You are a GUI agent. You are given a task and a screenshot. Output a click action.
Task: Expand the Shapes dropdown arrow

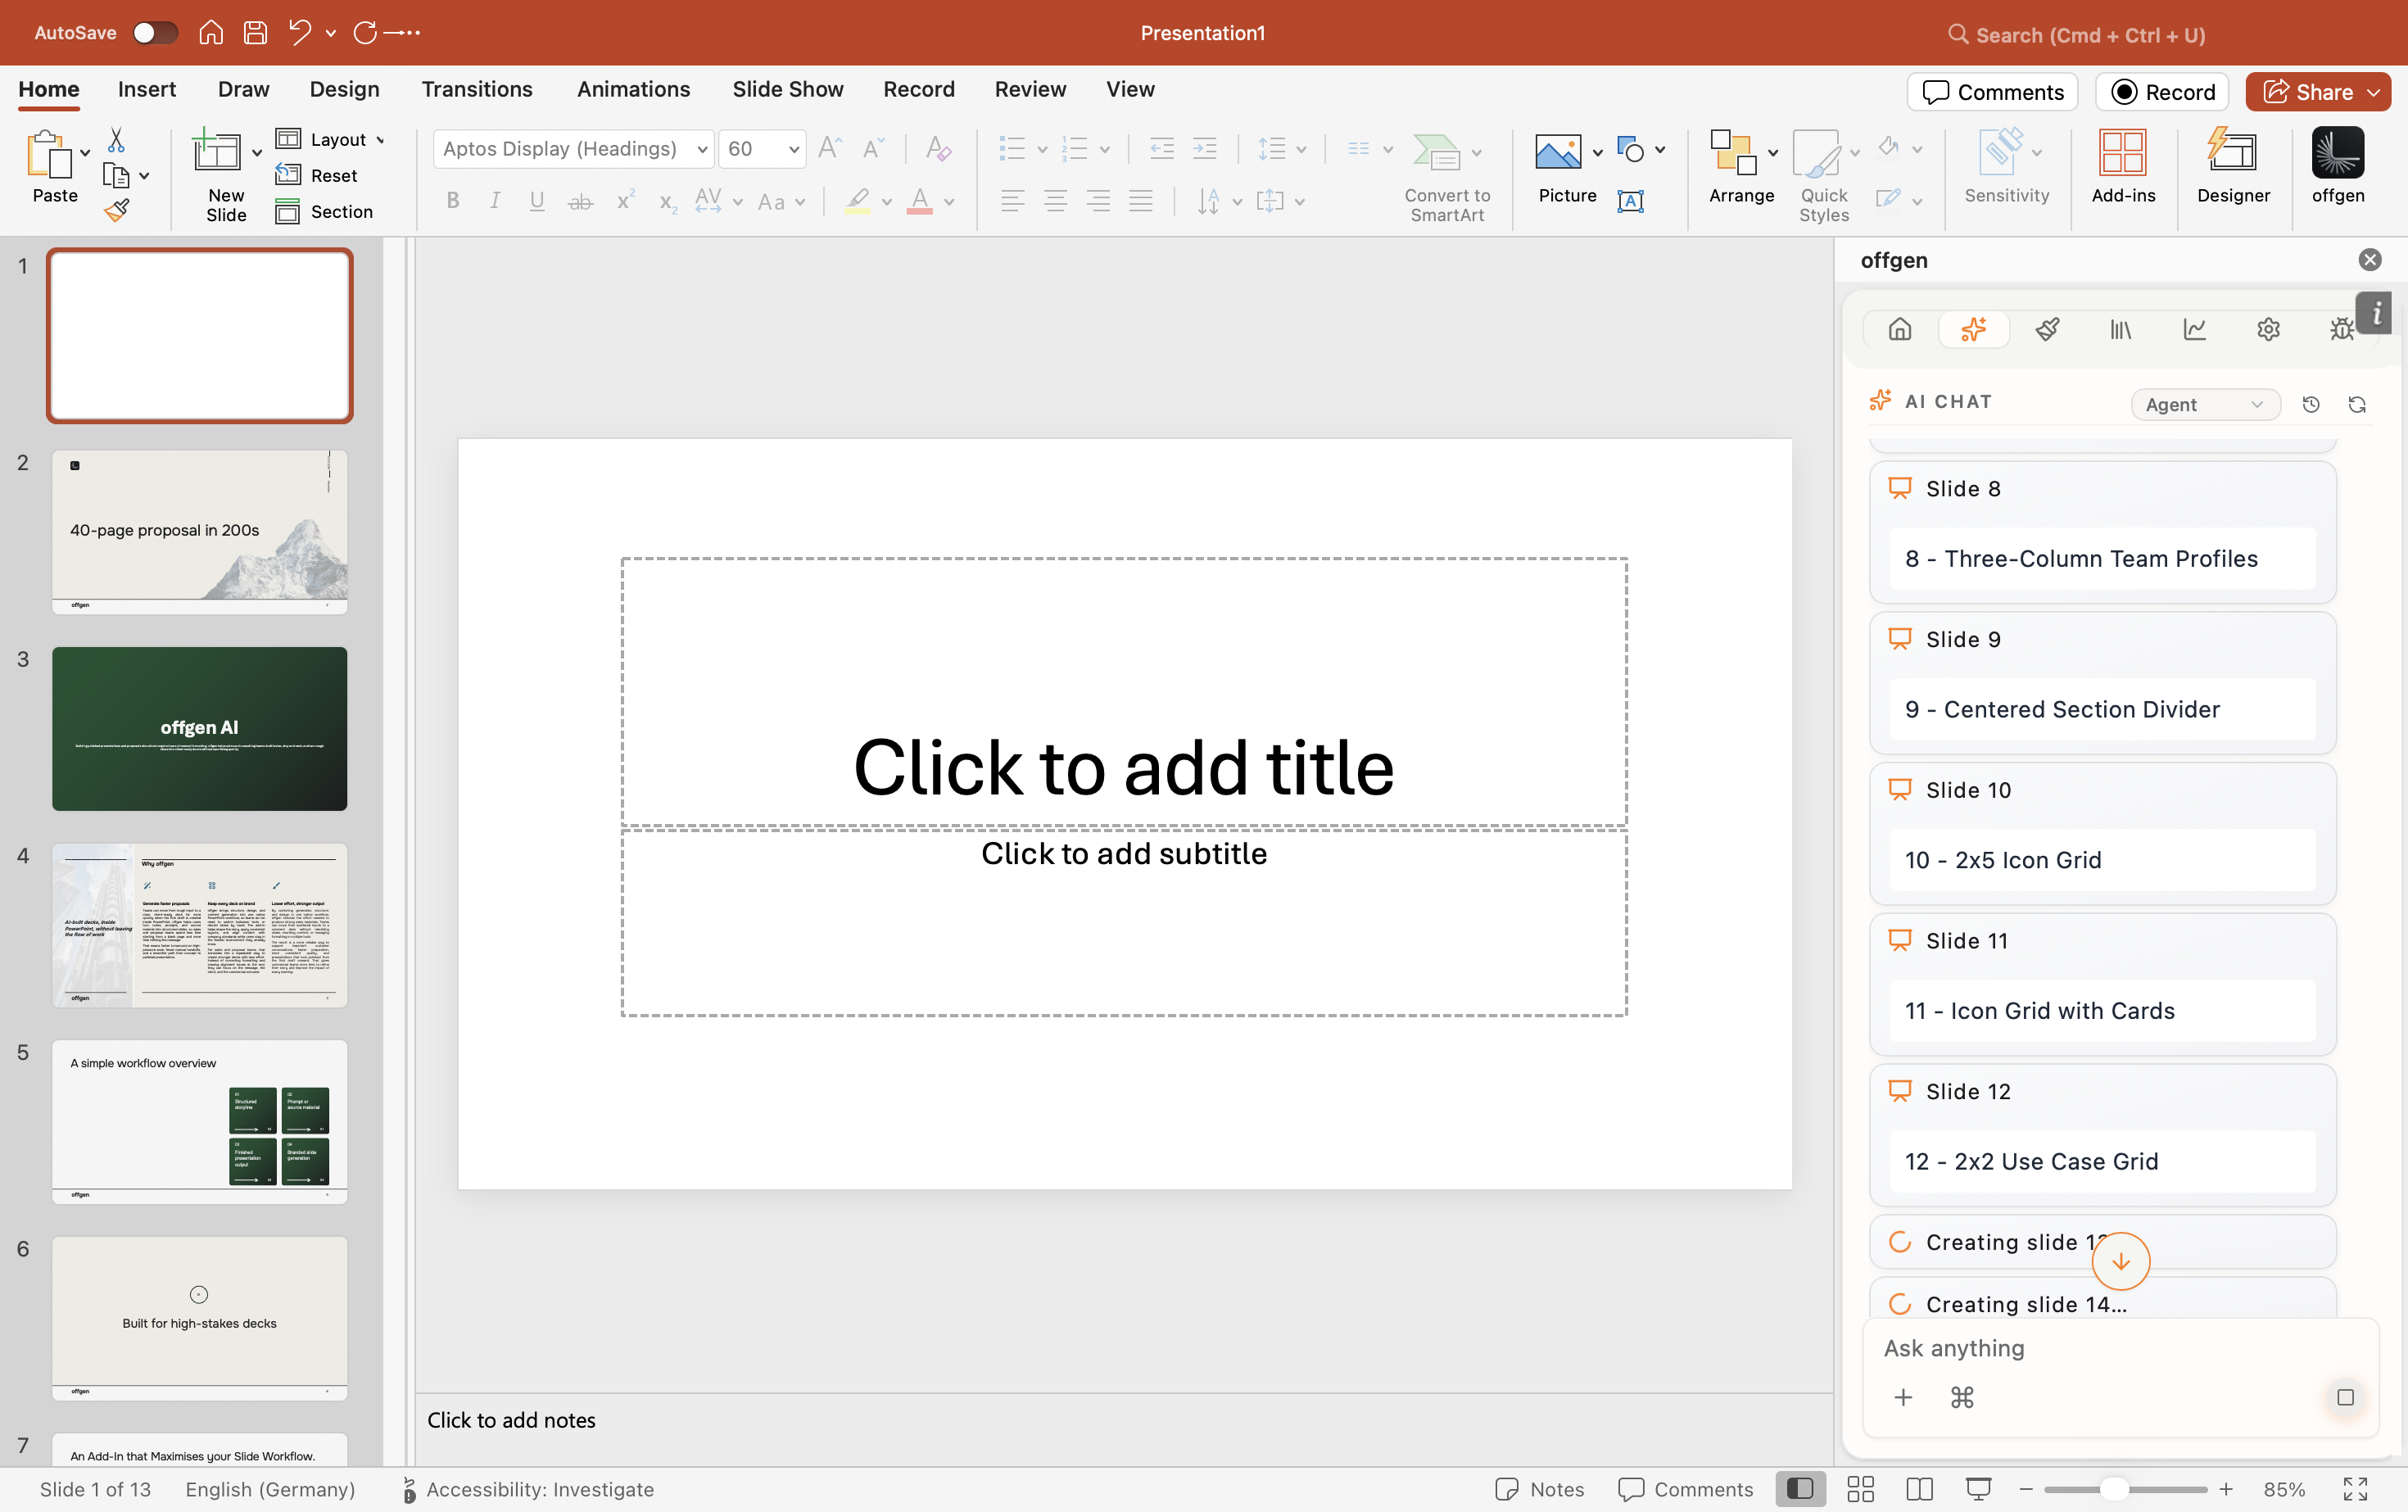click(x=1660, y=150)
